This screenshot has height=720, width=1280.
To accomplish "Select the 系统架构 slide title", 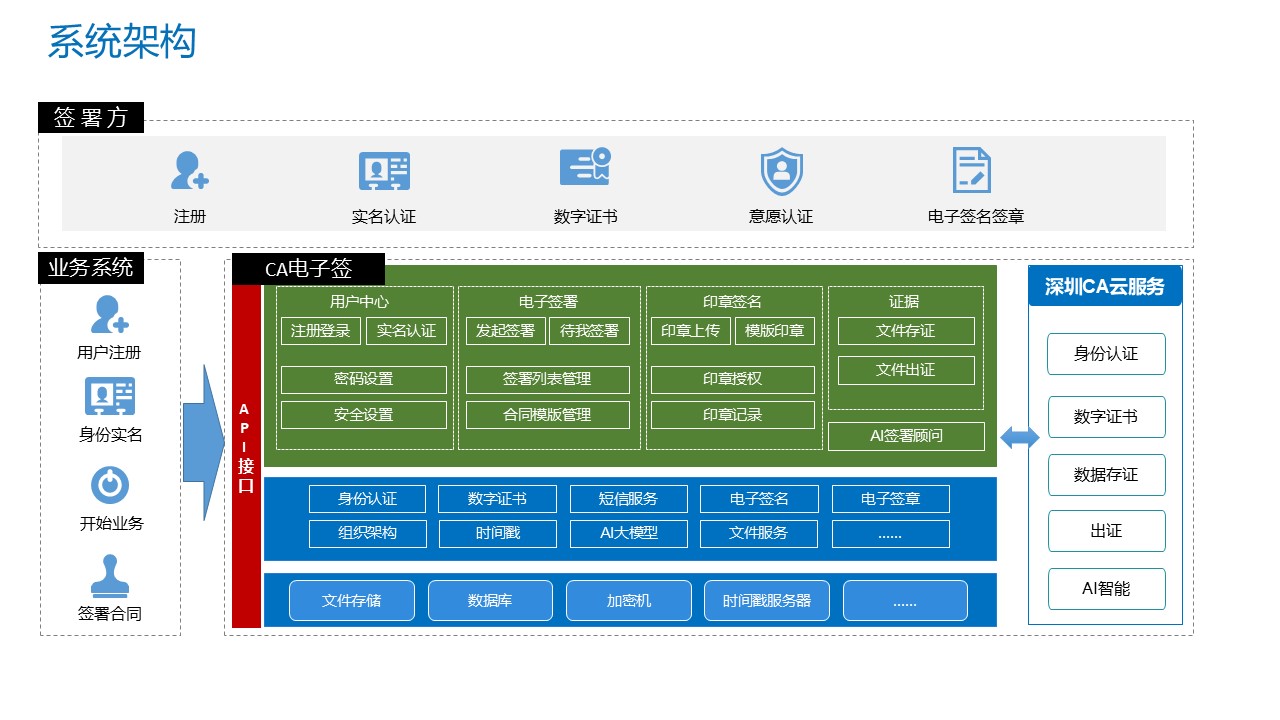I will click(122, 43).
